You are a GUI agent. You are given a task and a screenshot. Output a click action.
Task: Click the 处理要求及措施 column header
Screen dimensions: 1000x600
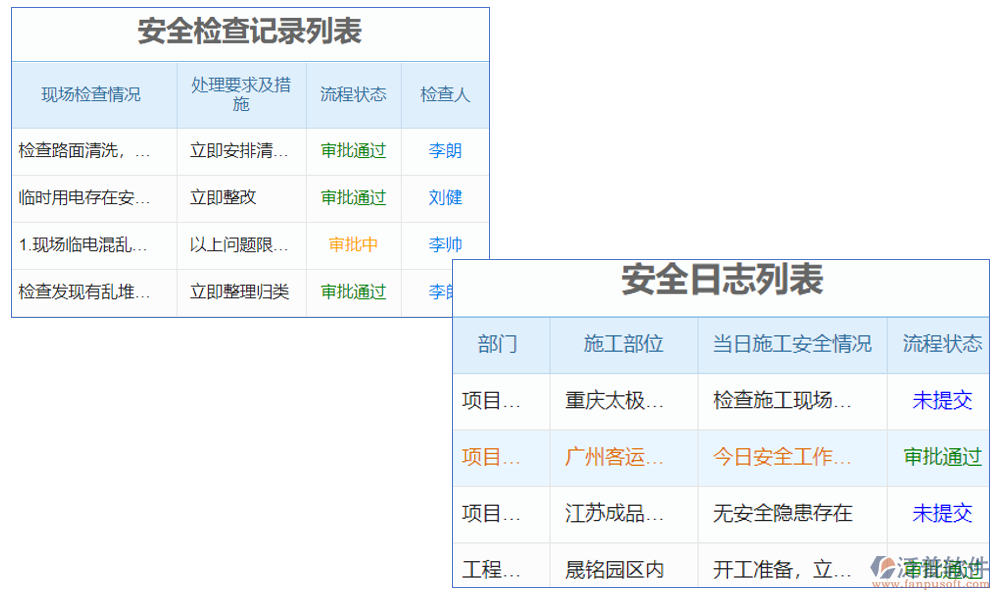[240, 94]
